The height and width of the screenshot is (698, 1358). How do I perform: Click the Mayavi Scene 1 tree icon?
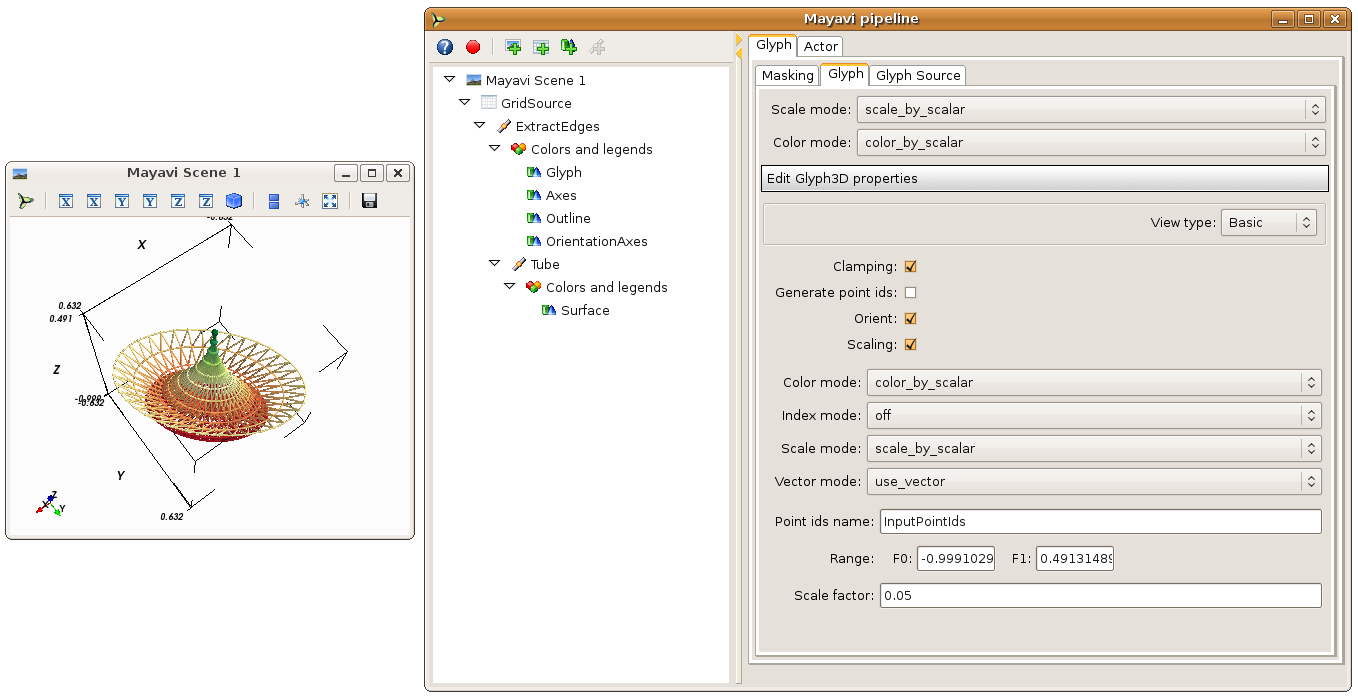(x=474, y=80)
